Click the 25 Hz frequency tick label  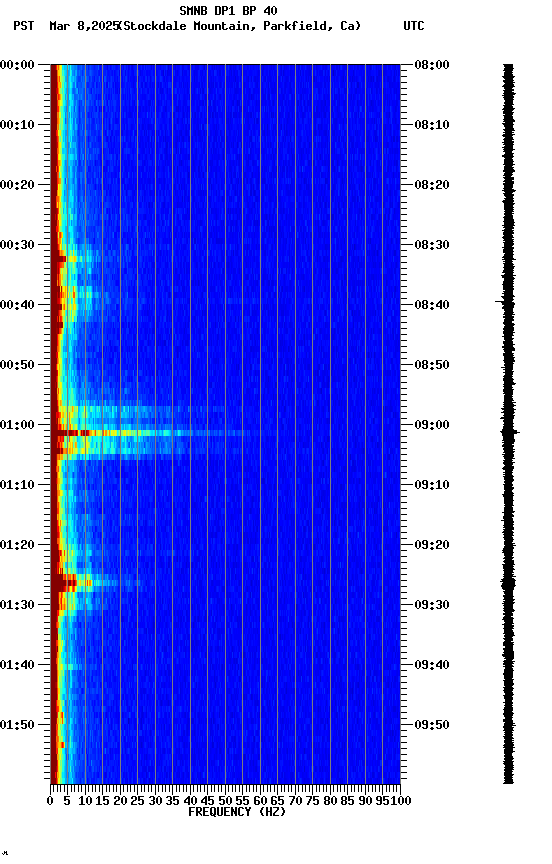(x=137, y=801)
